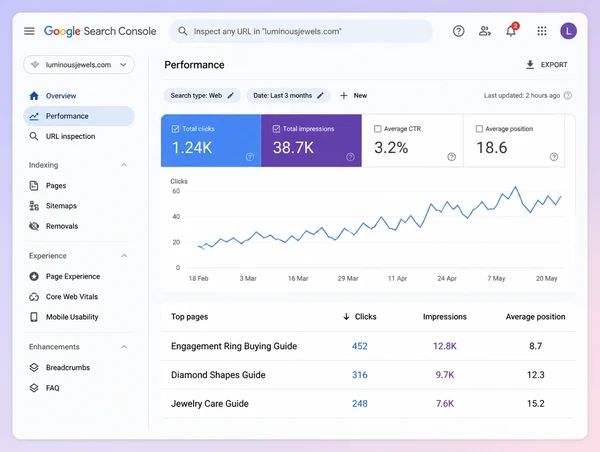Image resolution: width=600 pixels, height=452 pixels.
Task: Select Performance in sidebar
Action: coord(79,116)
